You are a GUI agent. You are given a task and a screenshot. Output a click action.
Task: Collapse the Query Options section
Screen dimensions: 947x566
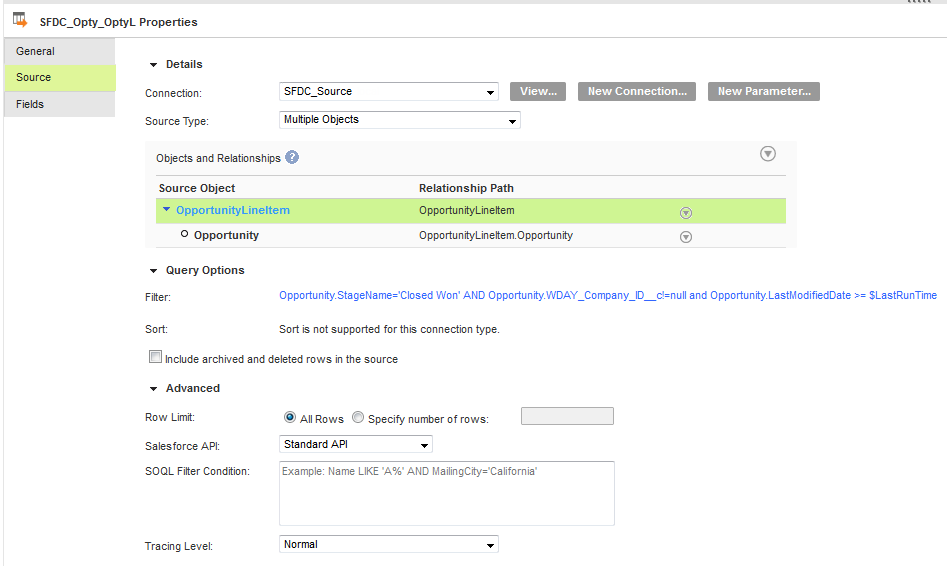[153, 271]
